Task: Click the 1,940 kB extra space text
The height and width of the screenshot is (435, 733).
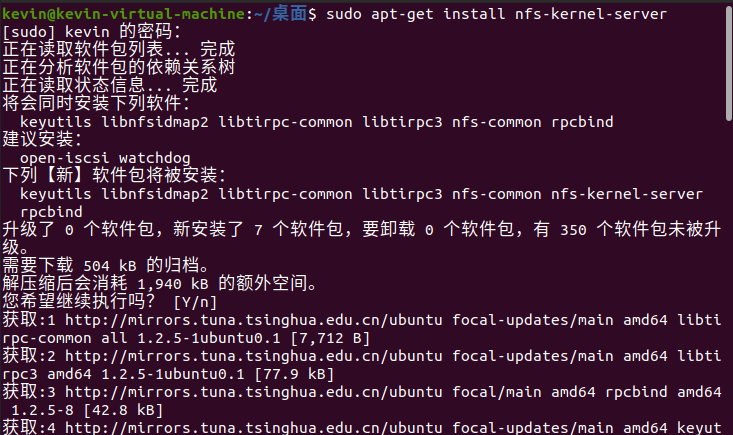Action: point(172,284)
